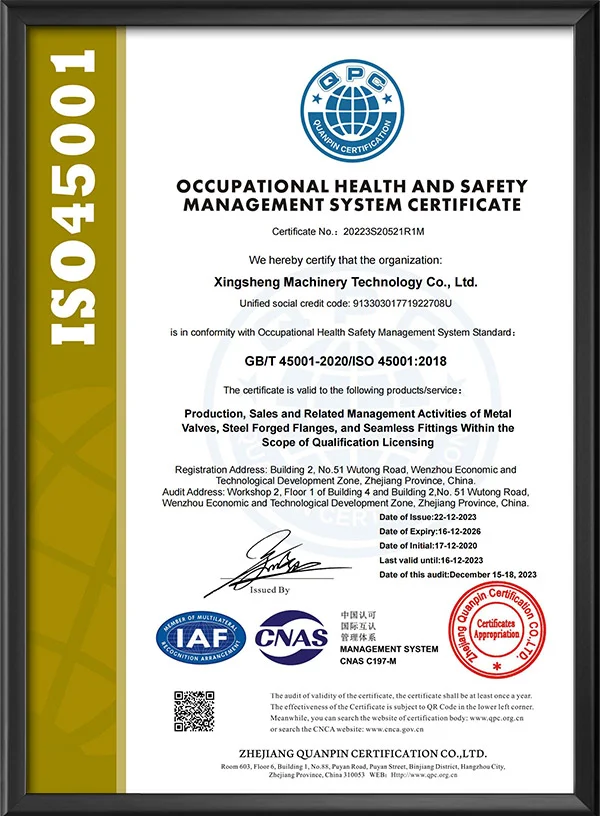Image resolution: width=600 pixels, height=816 pixels.
Task: Click the QR code in the lower left
Action: coord(195,710)
